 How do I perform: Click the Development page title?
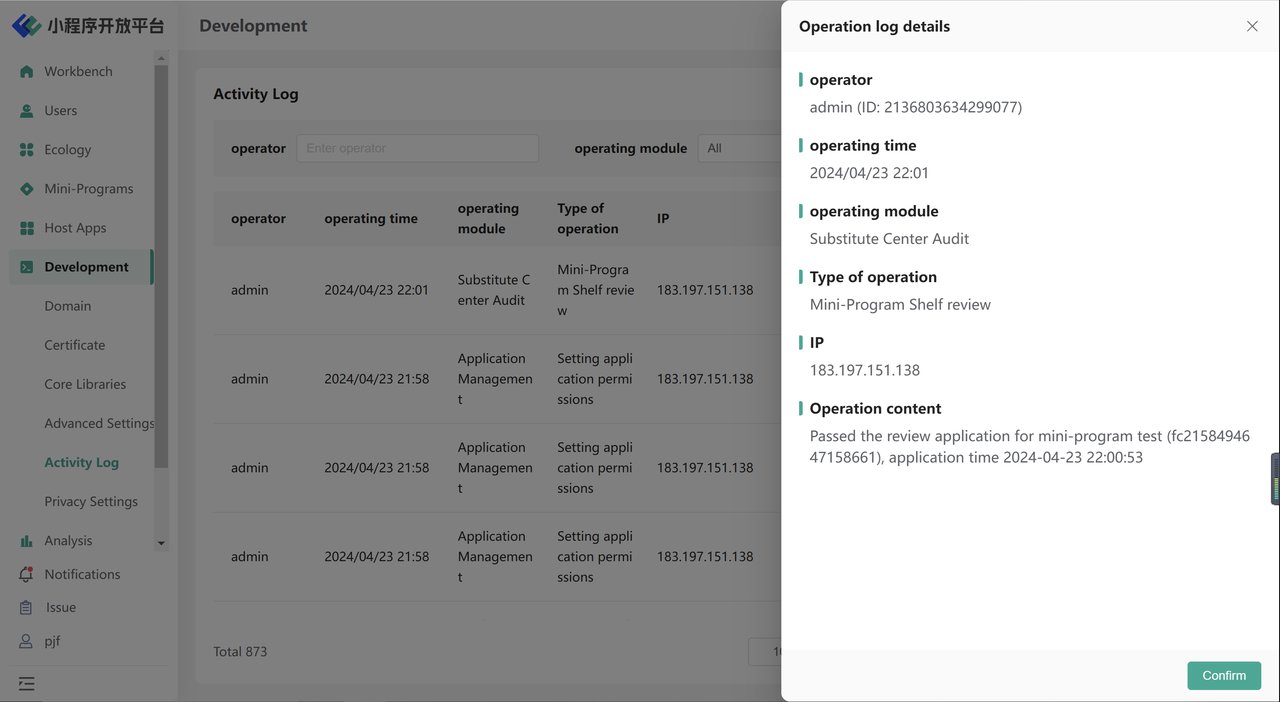tap(253, 26)
